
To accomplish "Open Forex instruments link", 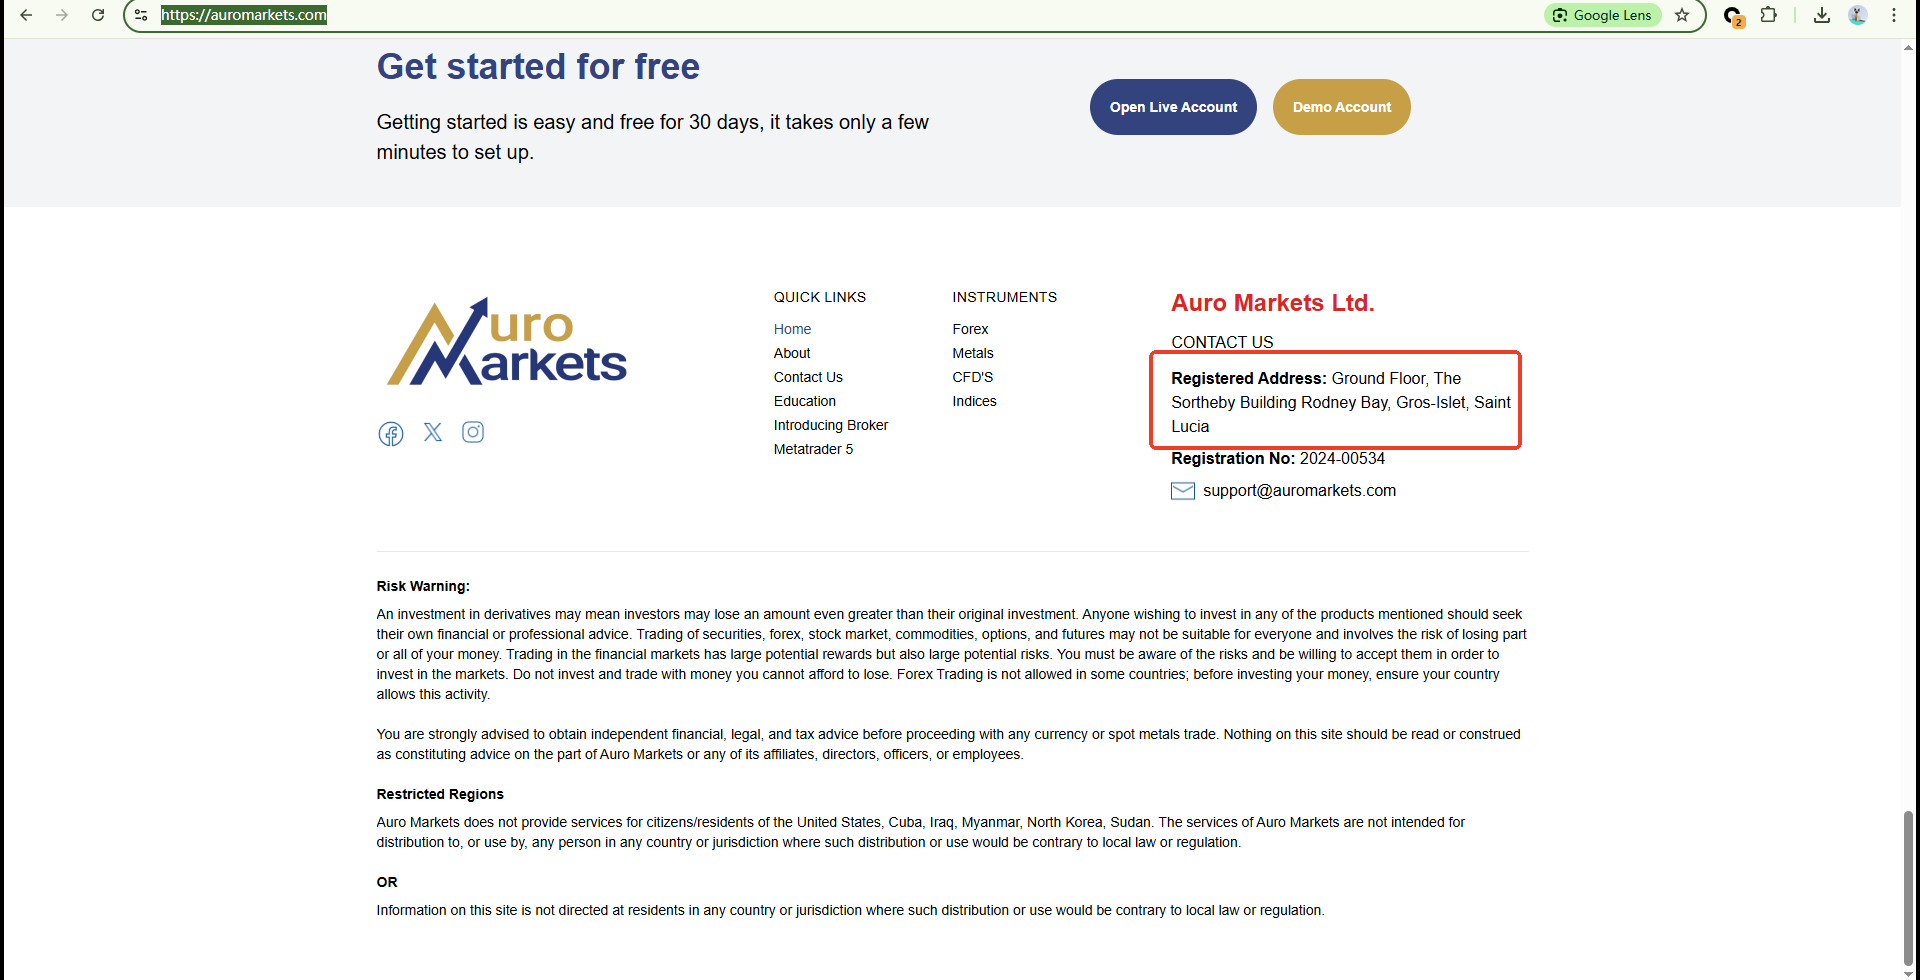I will coord(970,329).
